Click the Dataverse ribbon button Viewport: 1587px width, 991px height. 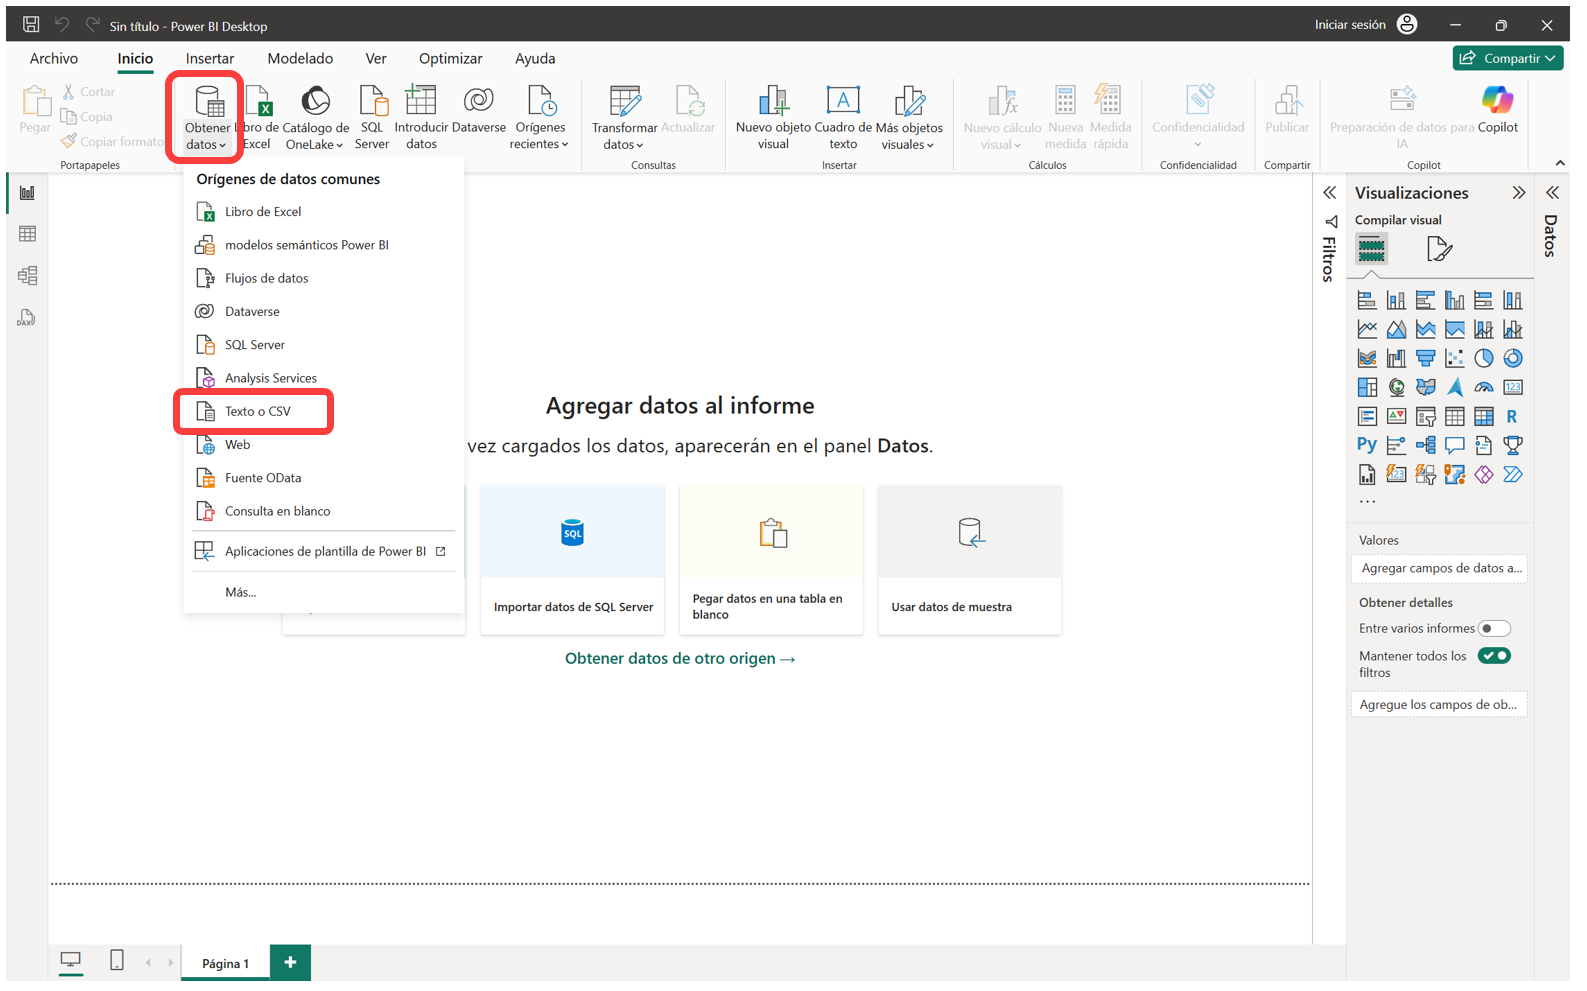(479, 110)
